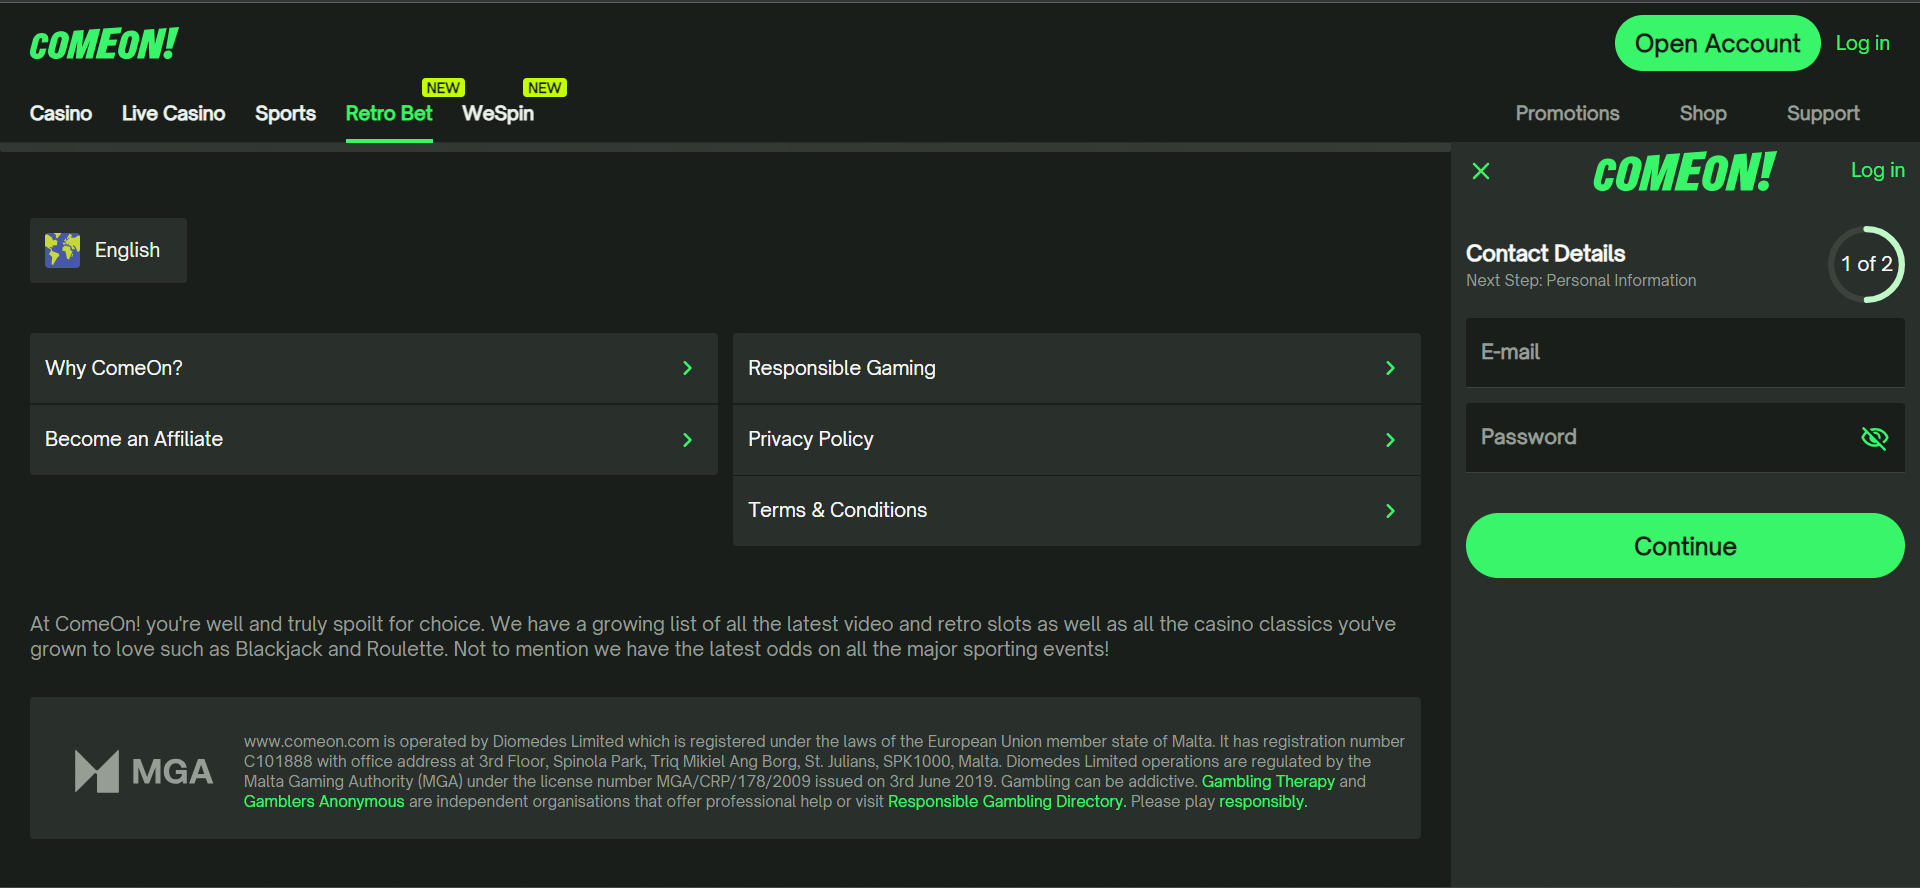
Task: Expand the Why ComeOn? chevron
Action: tap(687, 368)
